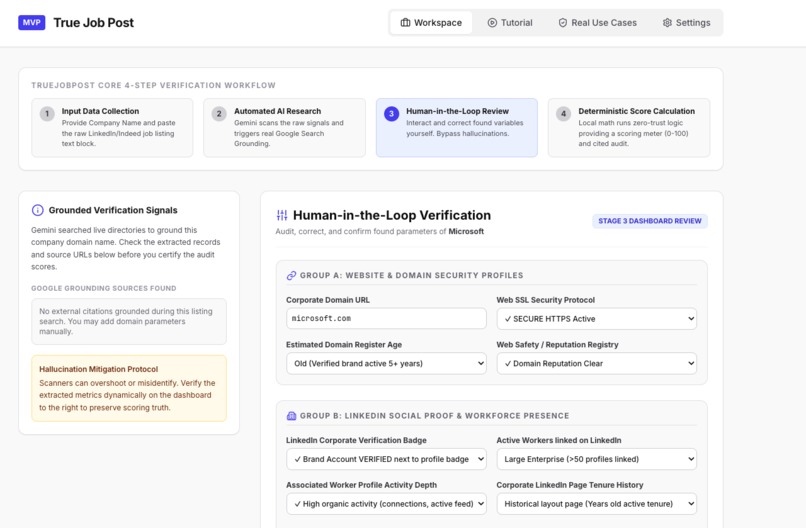806x528 pixels.
Task: Click the "LinkedIn Corporate Verification Badge" label
Action: pos(356,440)
